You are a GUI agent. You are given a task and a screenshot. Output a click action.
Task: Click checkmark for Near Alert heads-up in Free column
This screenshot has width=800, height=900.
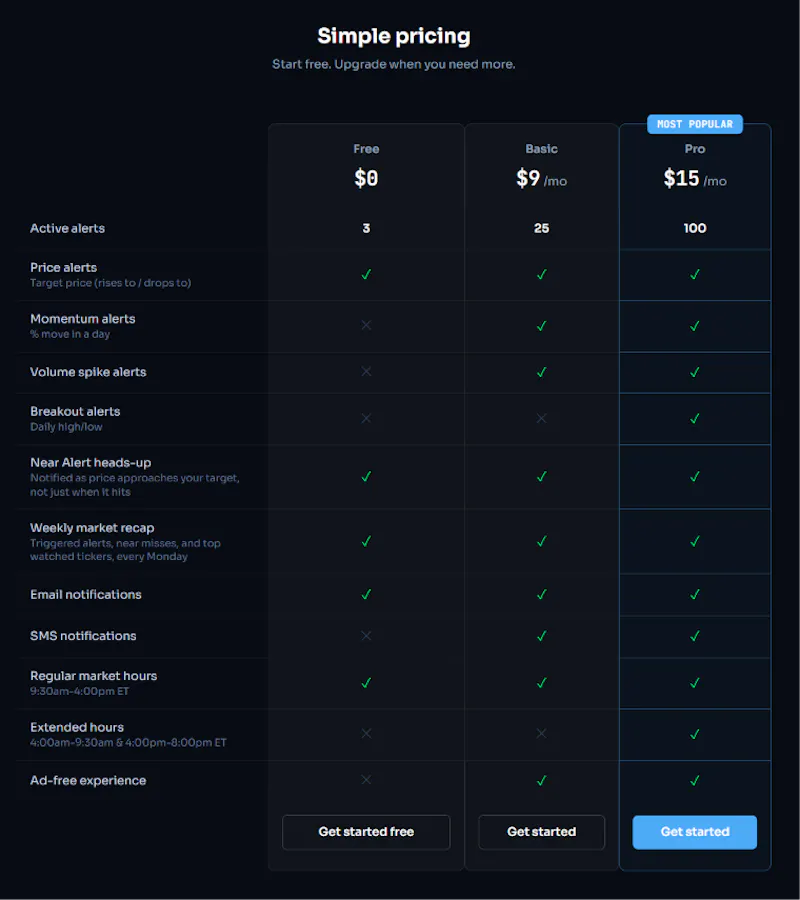366,476
